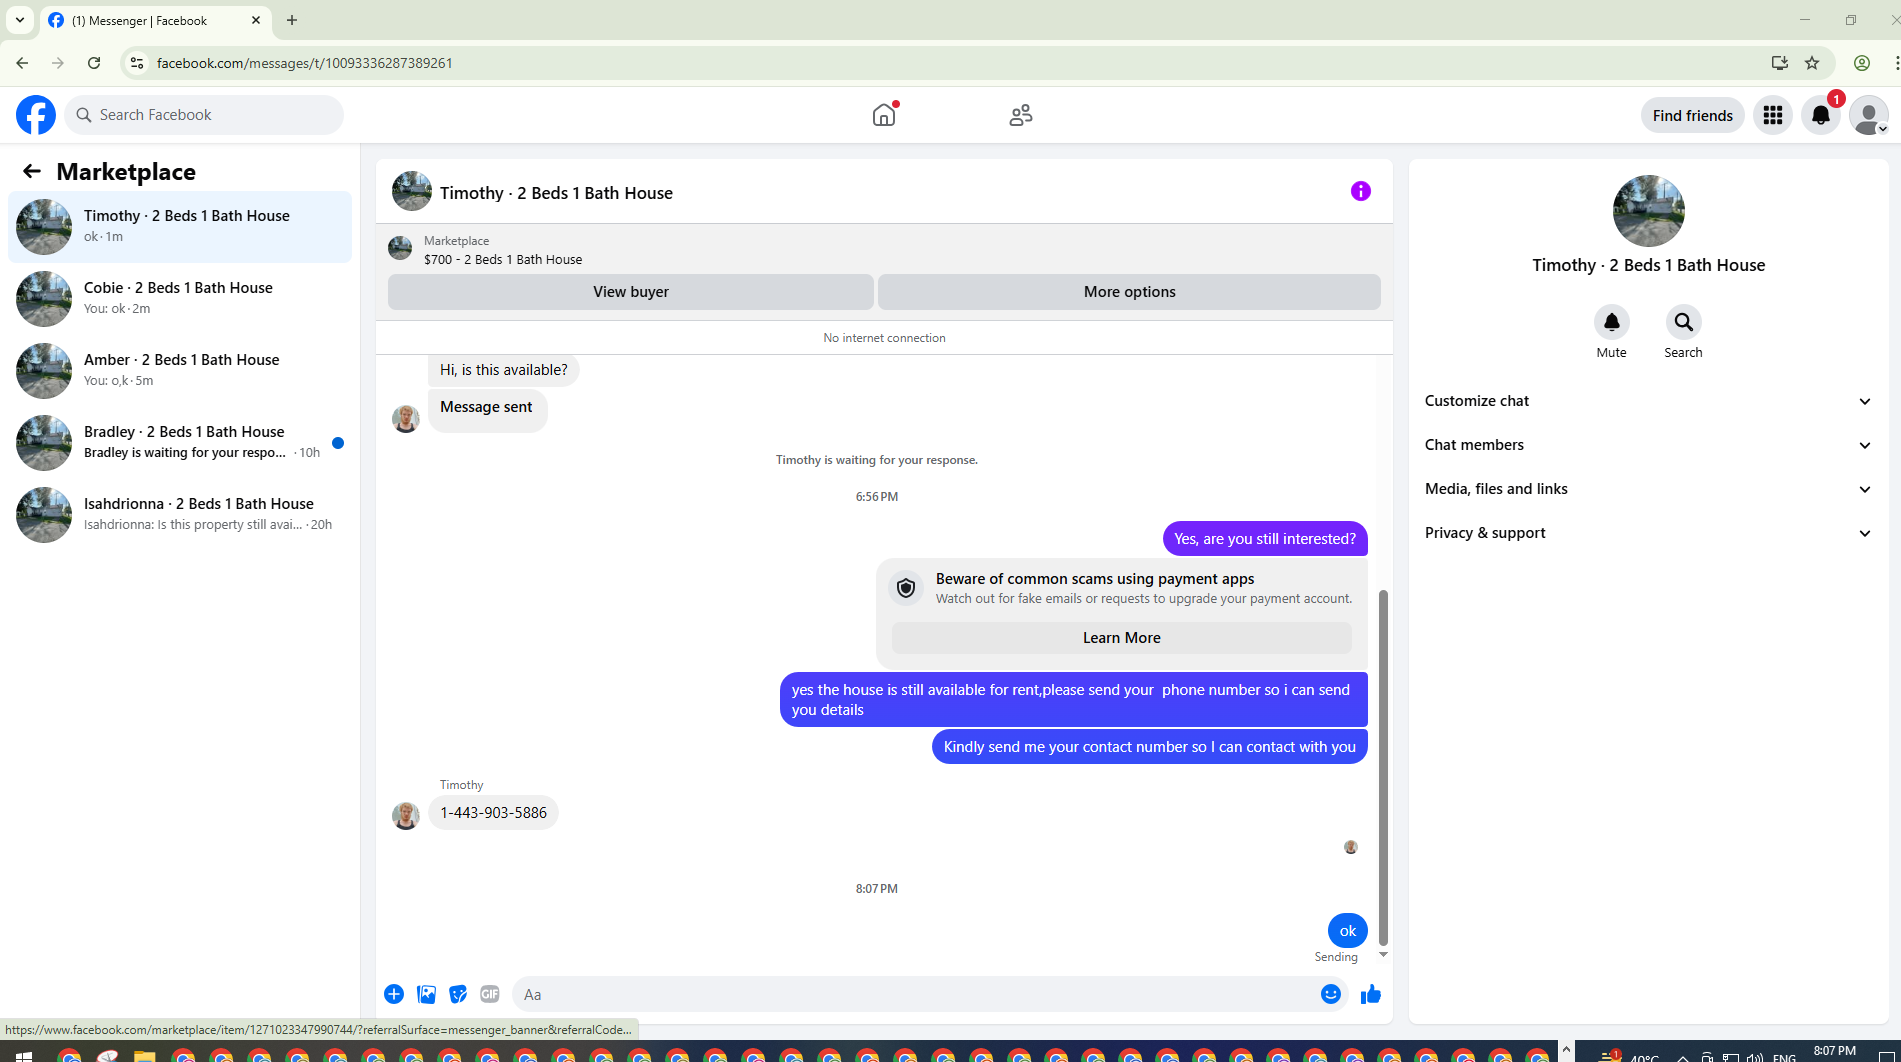Screen dimensions: 1901x1062
Task: Open the browser profile icon
Action: (1862, 63)
